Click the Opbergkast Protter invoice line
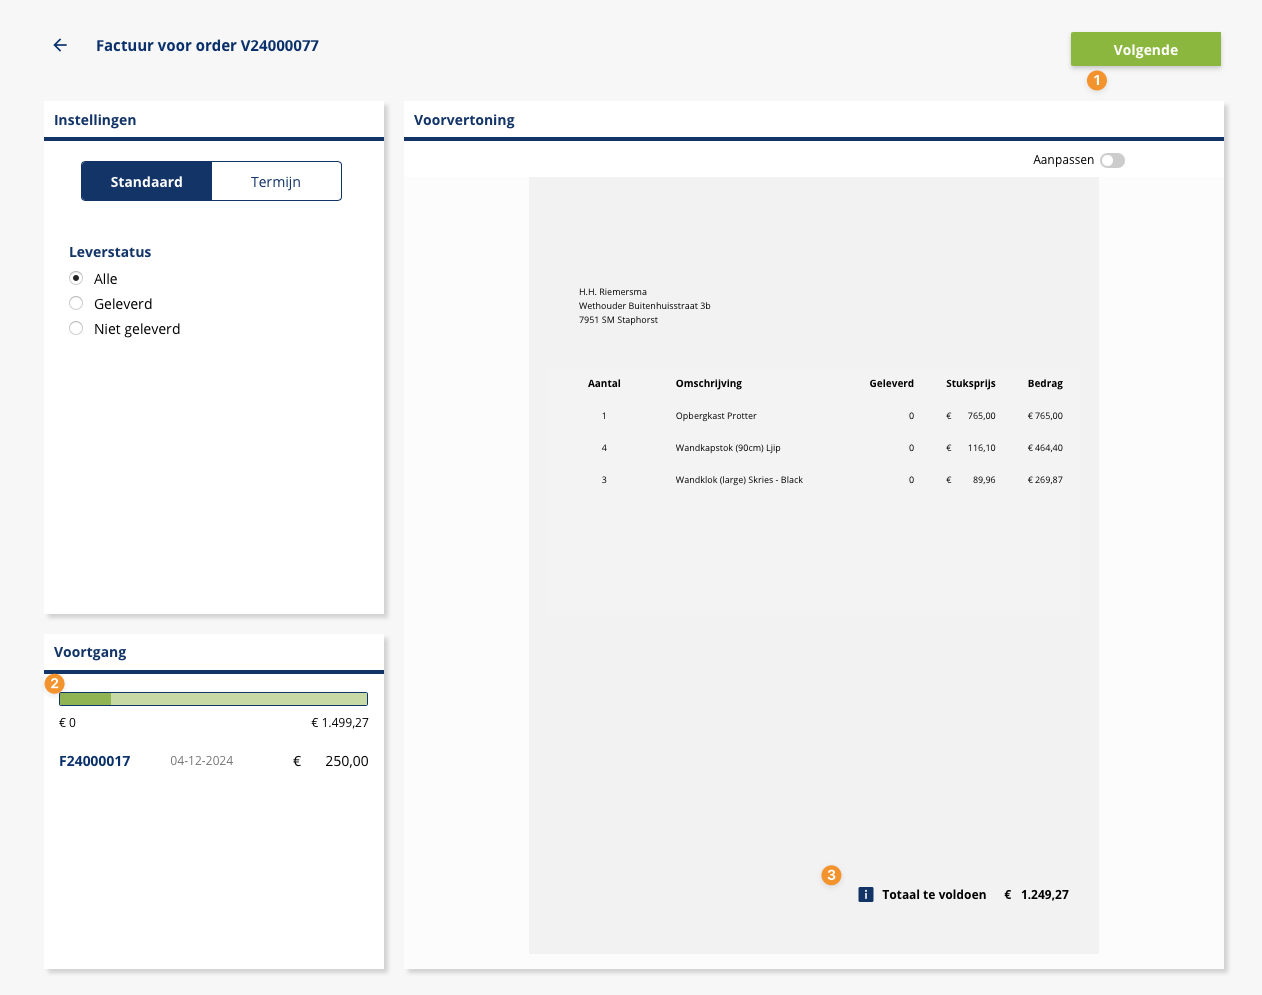Image resolution: width=1262 pixels, height=995 pixels. tap(716, 416)
